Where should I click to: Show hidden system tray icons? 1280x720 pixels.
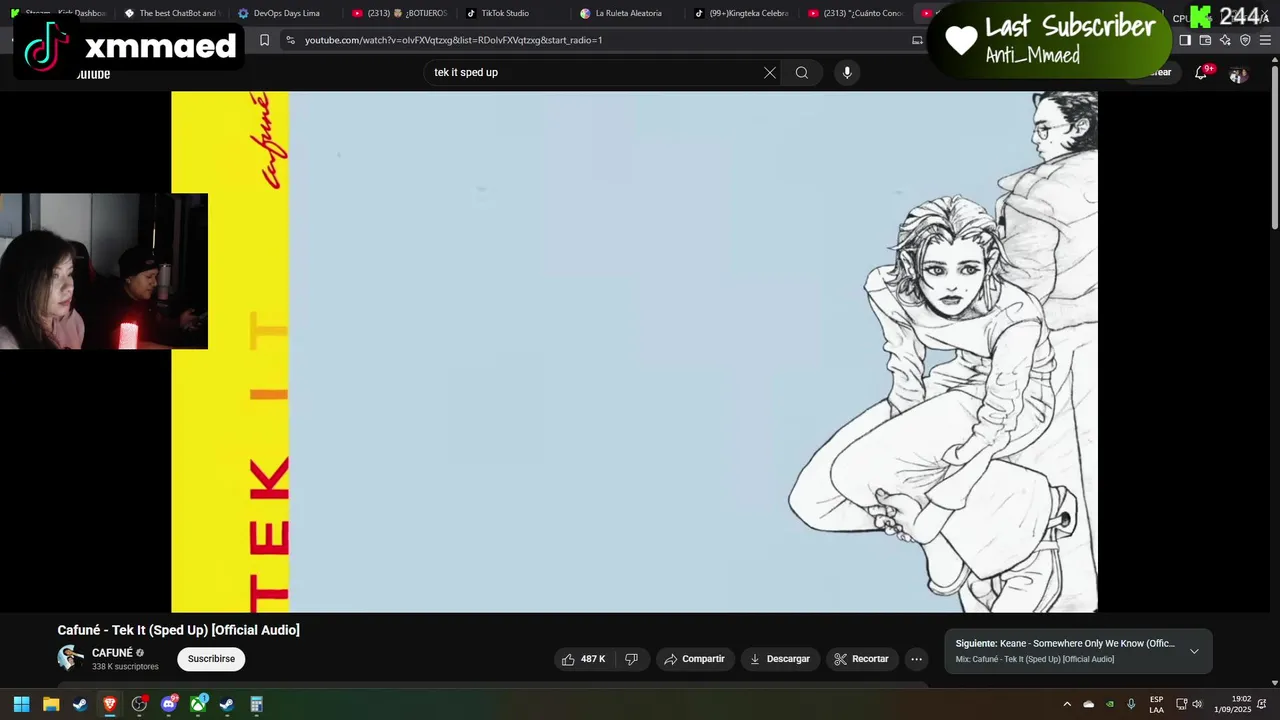1067,704
